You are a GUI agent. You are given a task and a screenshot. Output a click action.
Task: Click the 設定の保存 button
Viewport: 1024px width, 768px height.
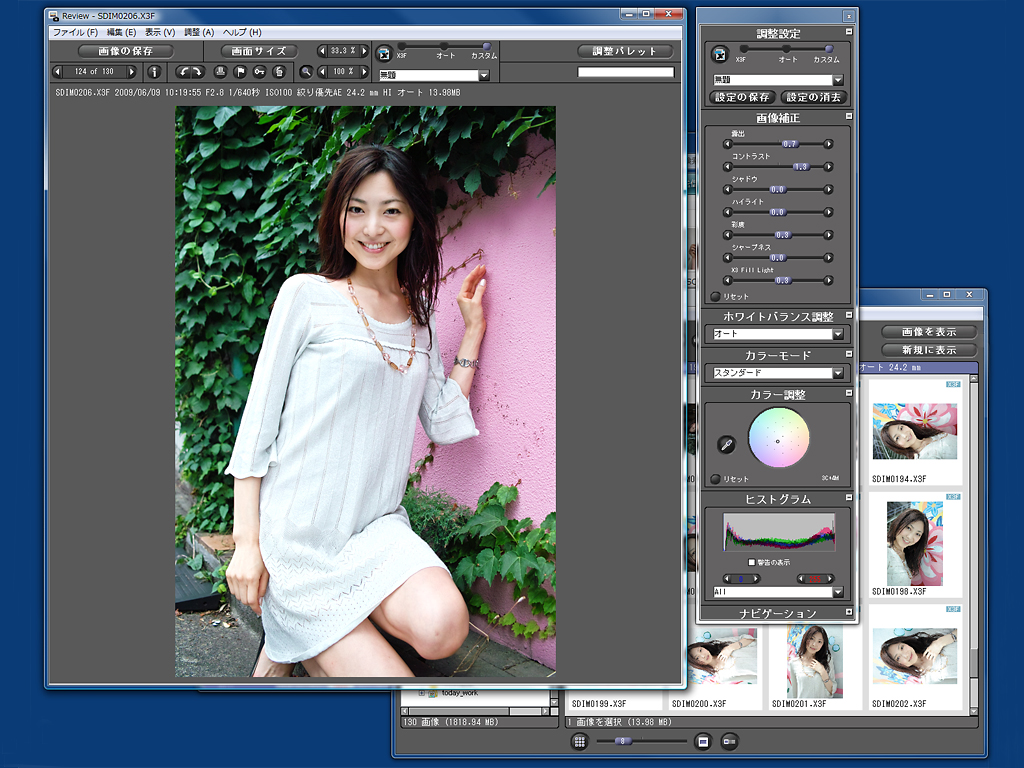pyautogui.click(x=743, y=97)
